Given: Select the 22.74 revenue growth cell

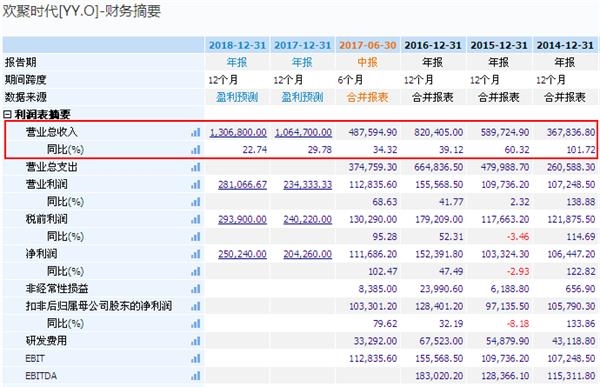Looking at the screenshot, I should [x=255, y=150].
